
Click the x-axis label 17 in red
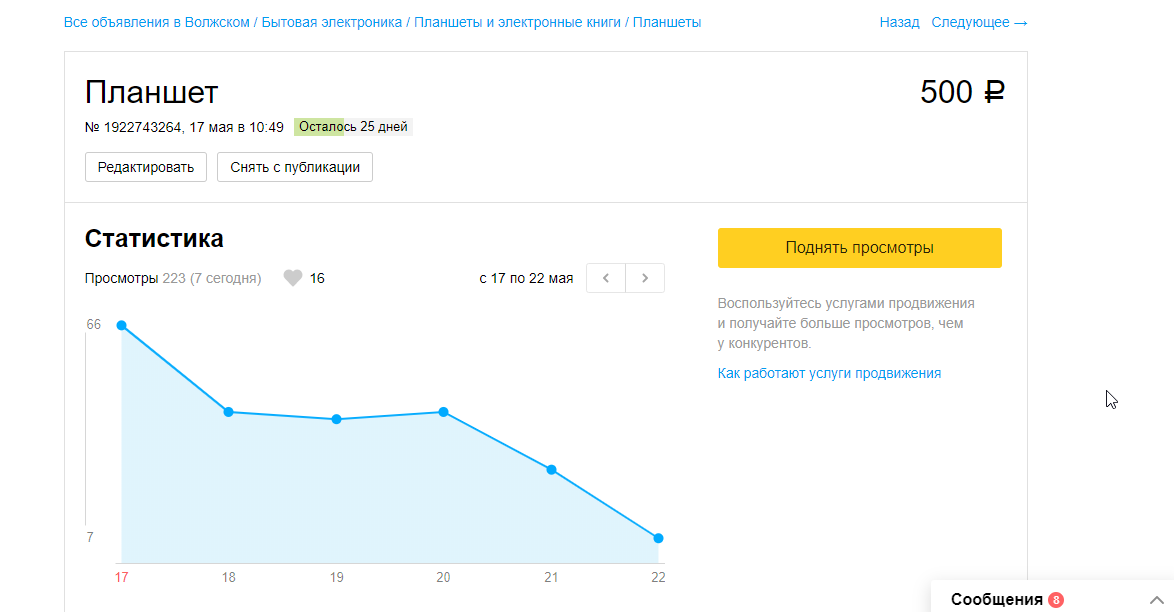(121, 578)
